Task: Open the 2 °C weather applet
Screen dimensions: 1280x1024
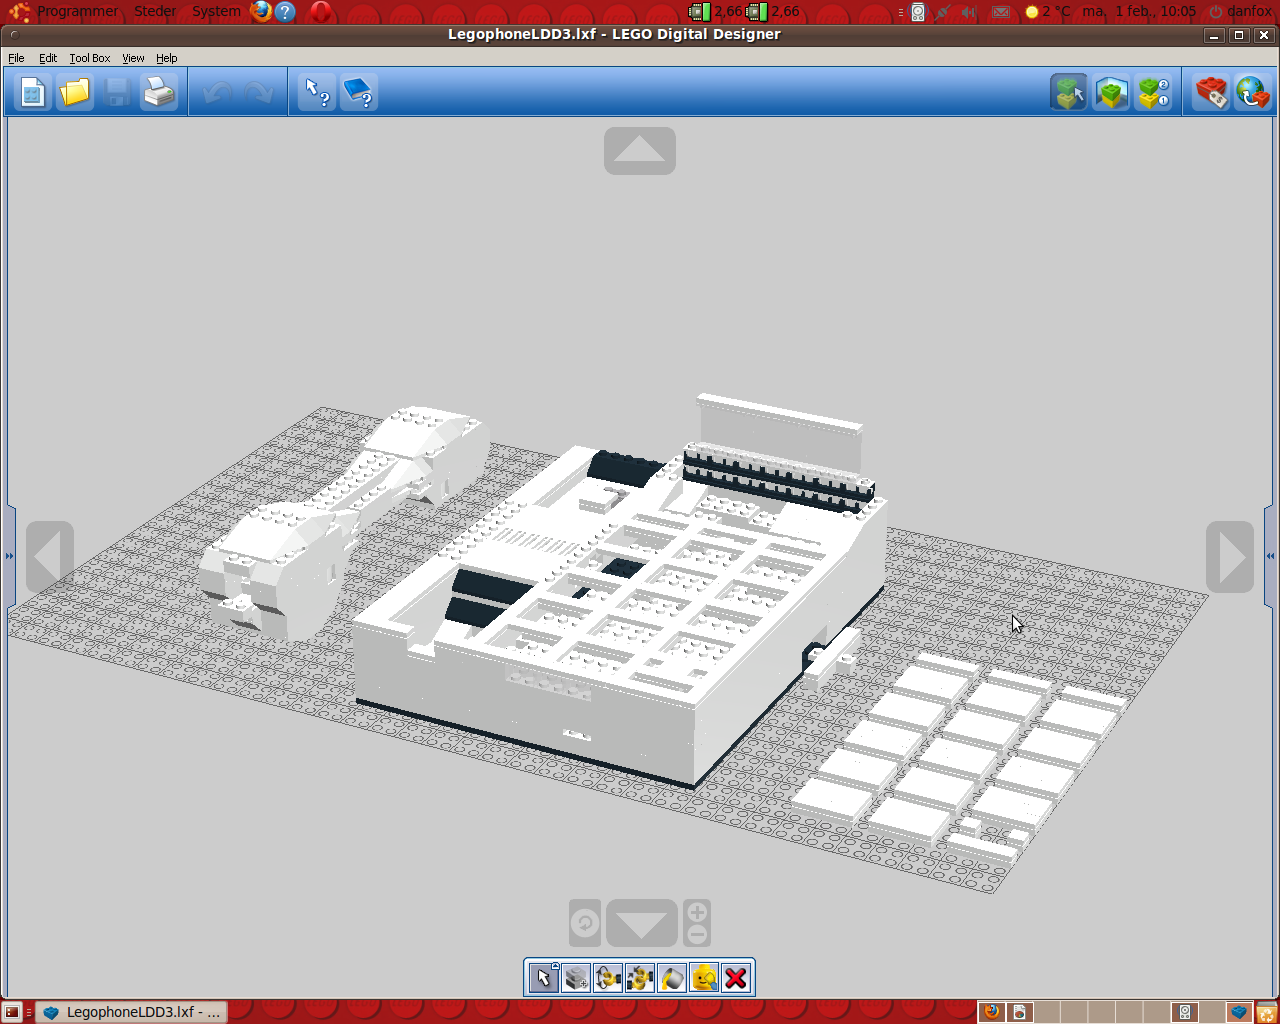Action: click(x=1047, y=11)
